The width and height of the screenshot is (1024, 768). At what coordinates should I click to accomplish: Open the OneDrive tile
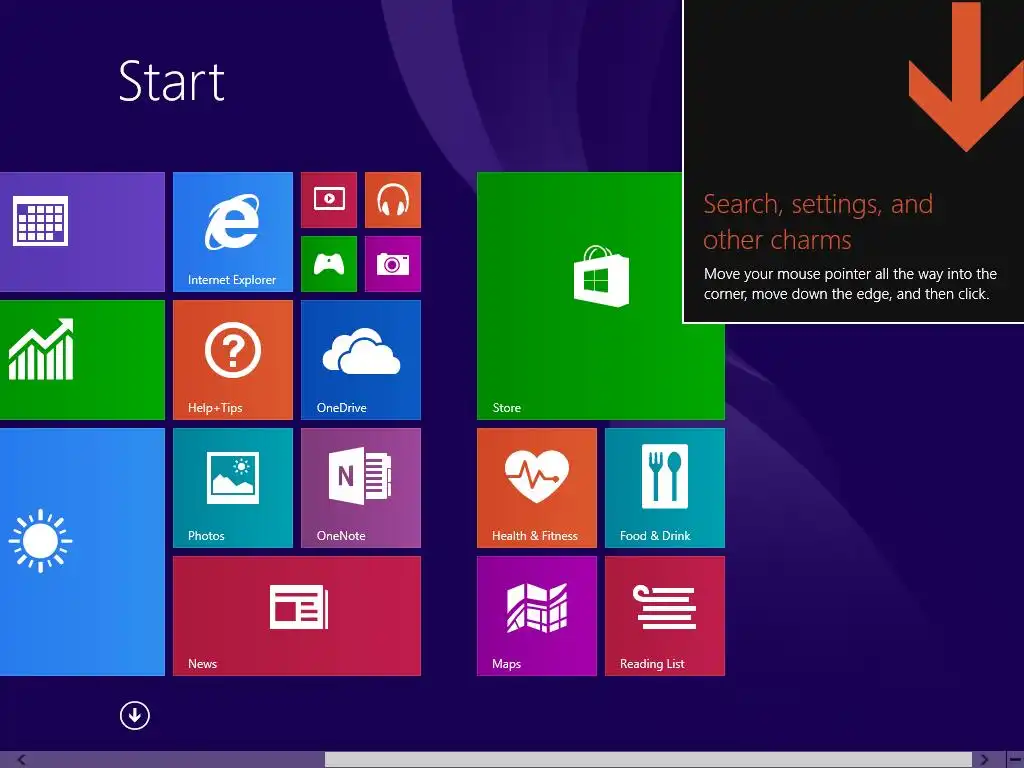[360, 360]
